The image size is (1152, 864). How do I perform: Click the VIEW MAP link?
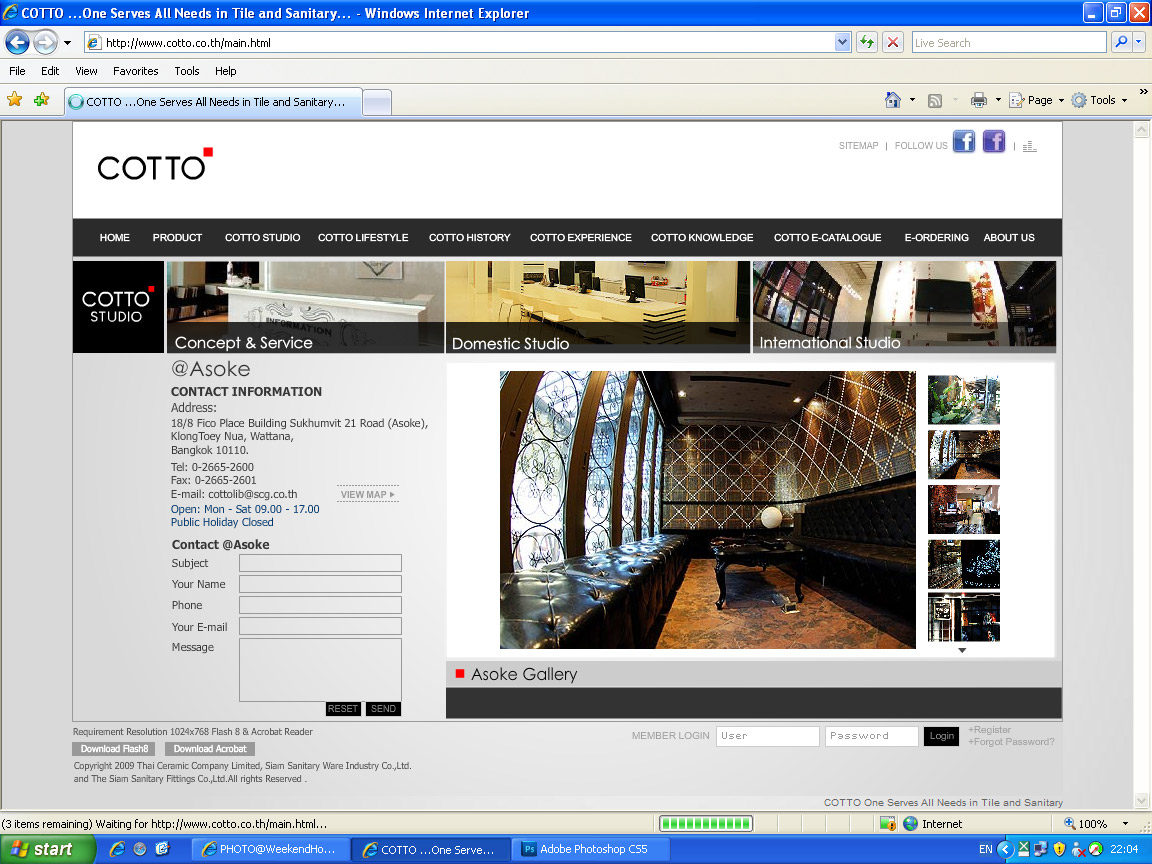367,495
